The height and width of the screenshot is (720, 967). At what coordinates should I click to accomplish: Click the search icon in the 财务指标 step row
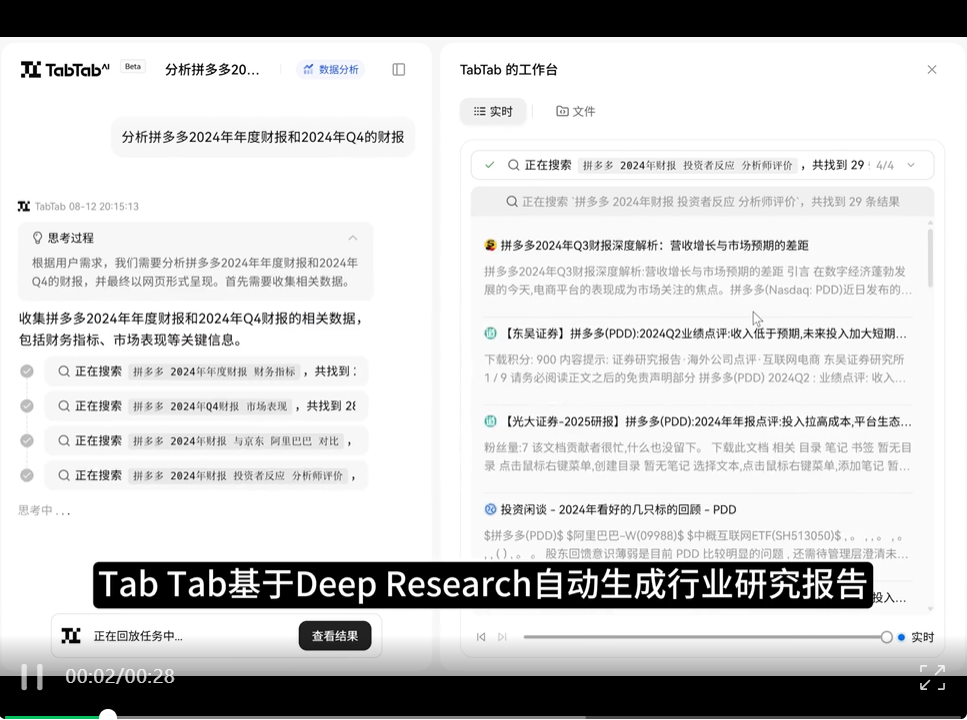point(64,371)
